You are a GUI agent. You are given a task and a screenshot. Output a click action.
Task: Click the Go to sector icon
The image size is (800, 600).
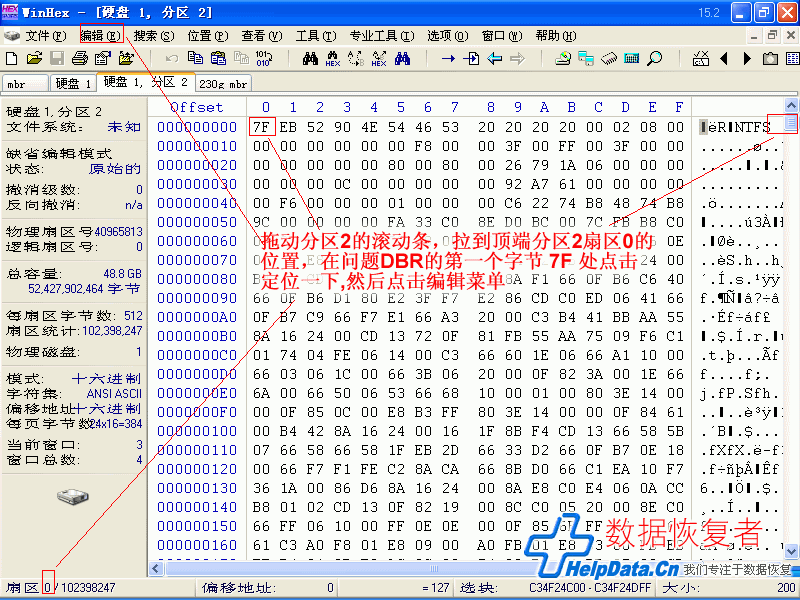(x=471, y=59)
